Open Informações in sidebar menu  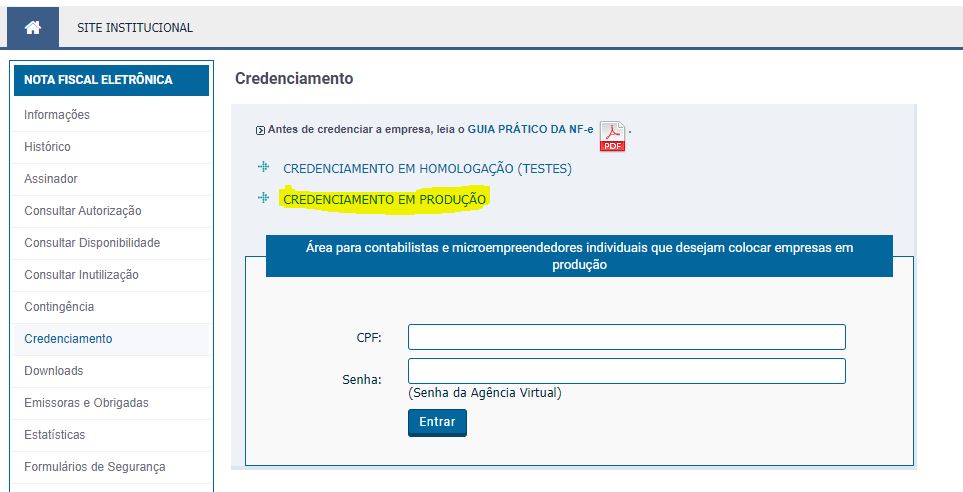[57, 115]
